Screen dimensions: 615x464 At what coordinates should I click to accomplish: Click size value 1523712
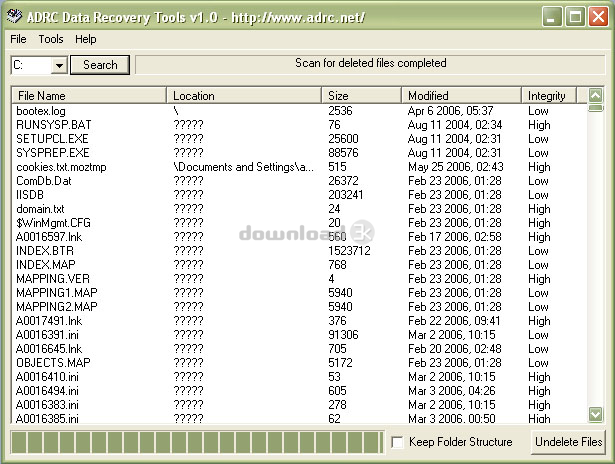point(349,251)
